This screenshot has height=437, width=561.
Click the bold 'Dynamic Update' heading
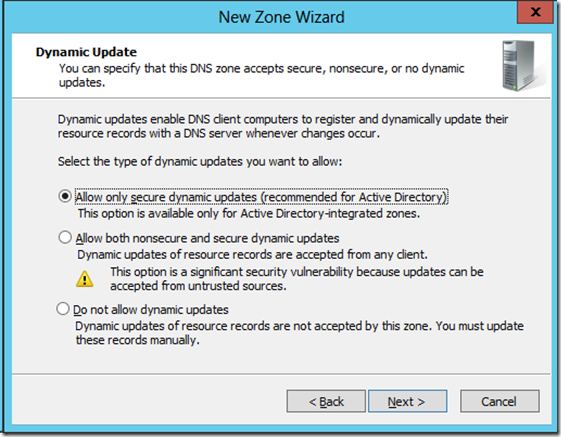[x=86, y=52]
